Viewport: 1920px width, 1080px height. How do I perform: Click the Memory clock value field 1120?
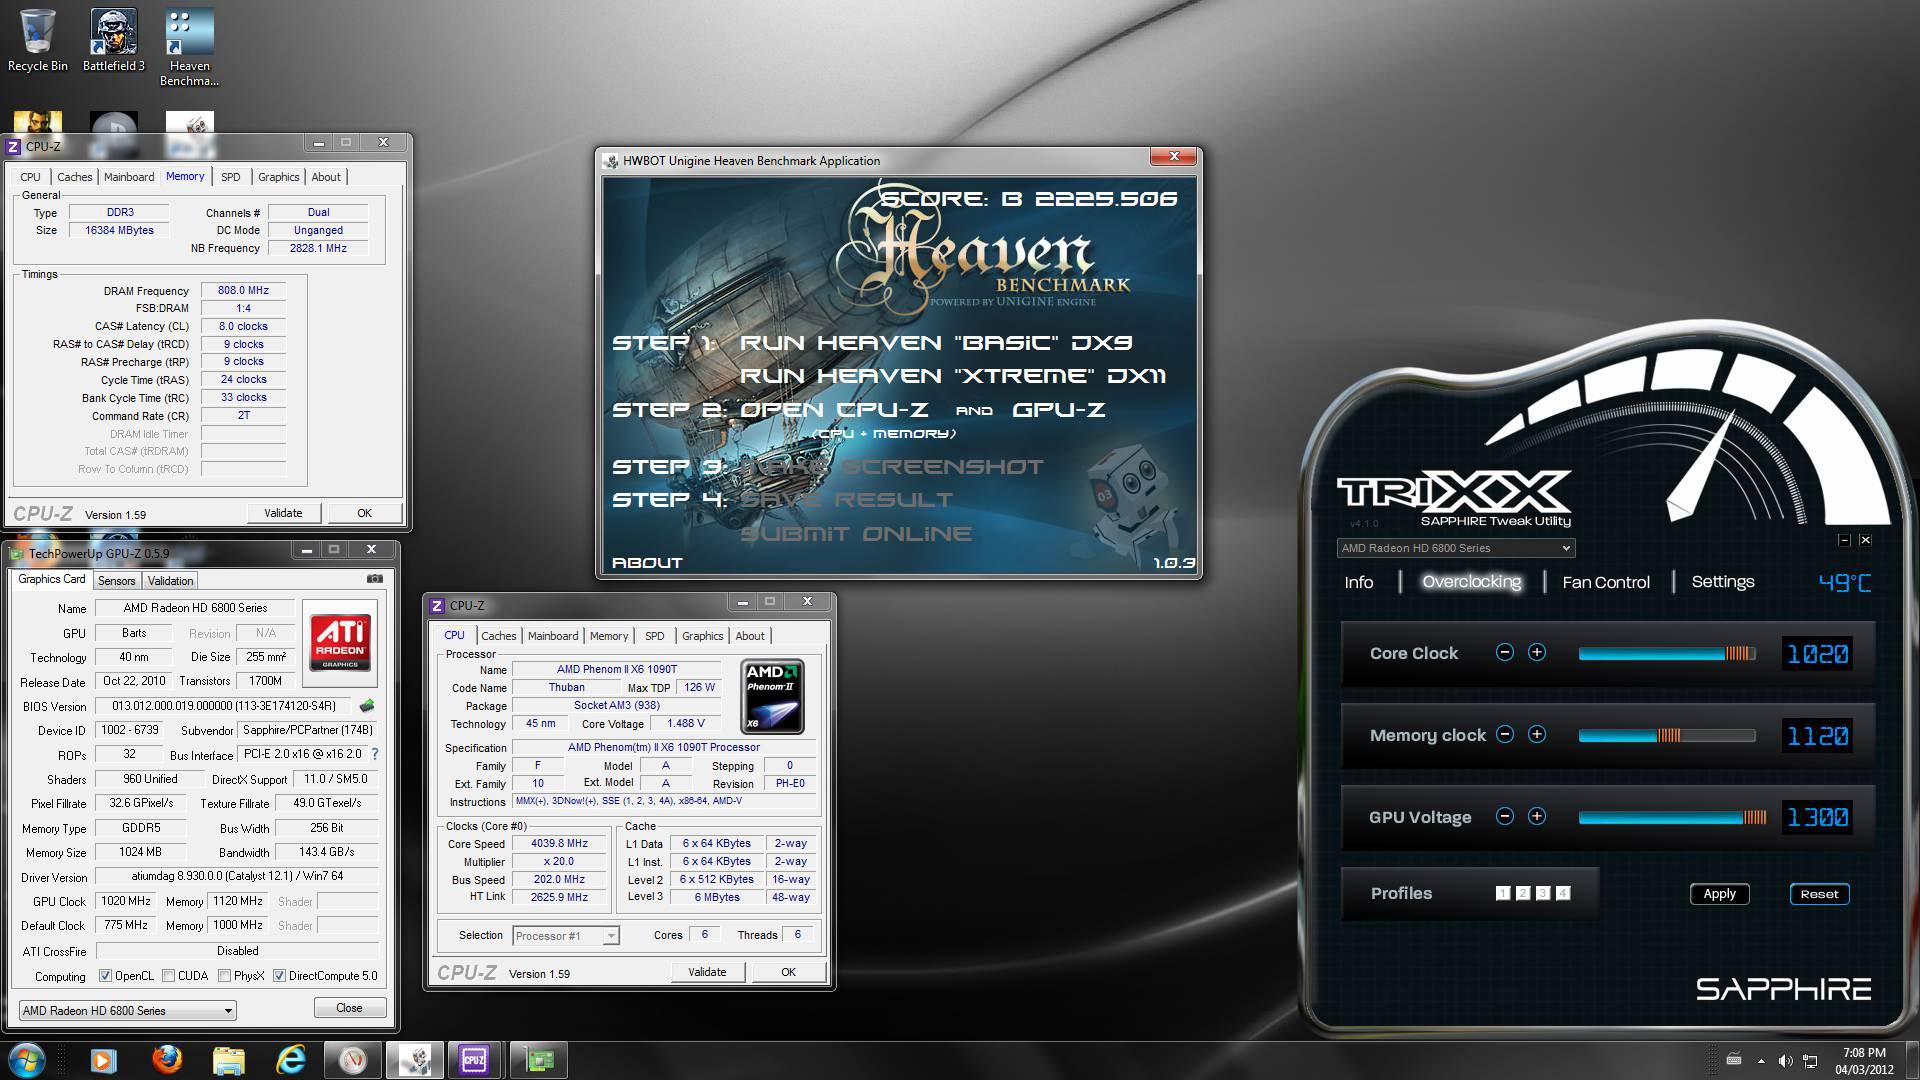(x=1817, y=736)
